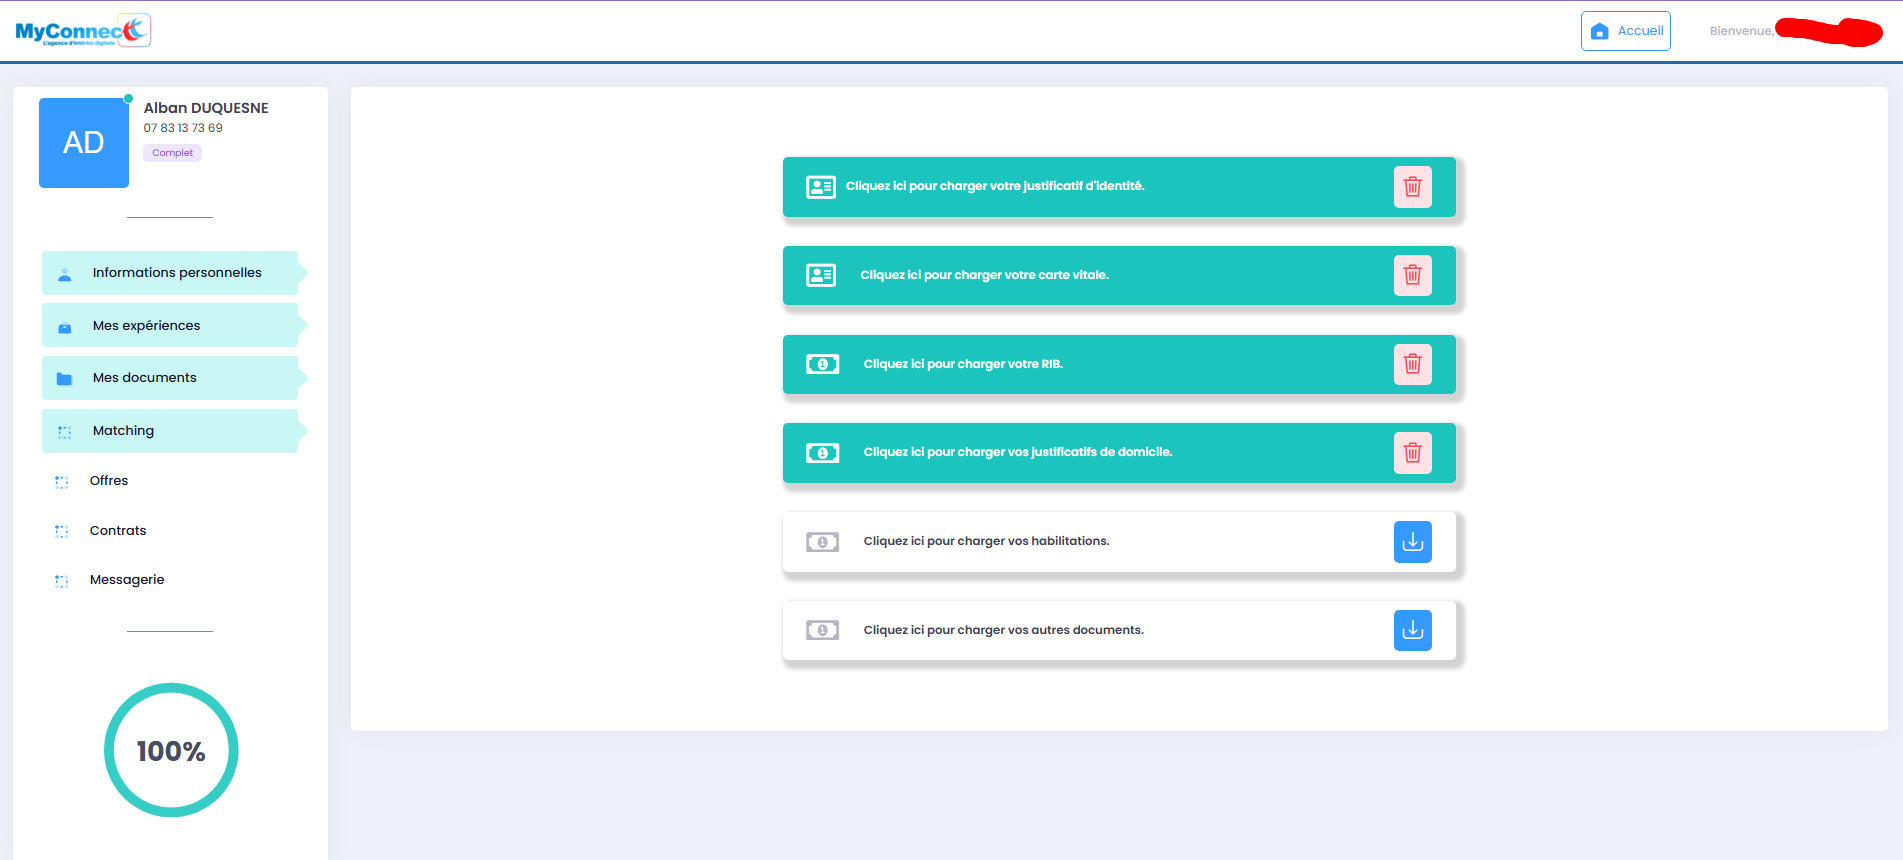This screenshot has width=1903, height=860.
Task: Go to Mes expériences
Action: (146, 326)
